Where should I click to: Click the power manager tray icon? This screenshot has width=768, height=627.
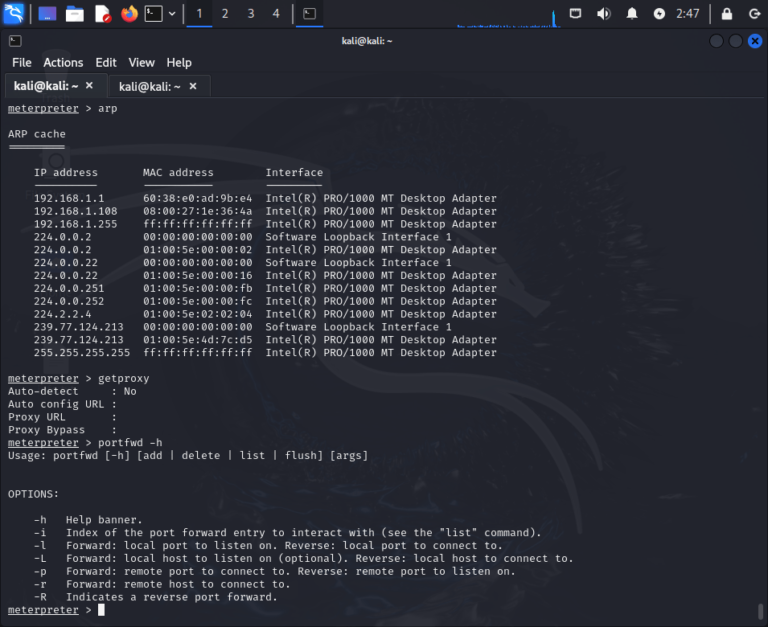pyautogui.click(x=659, y=14)
